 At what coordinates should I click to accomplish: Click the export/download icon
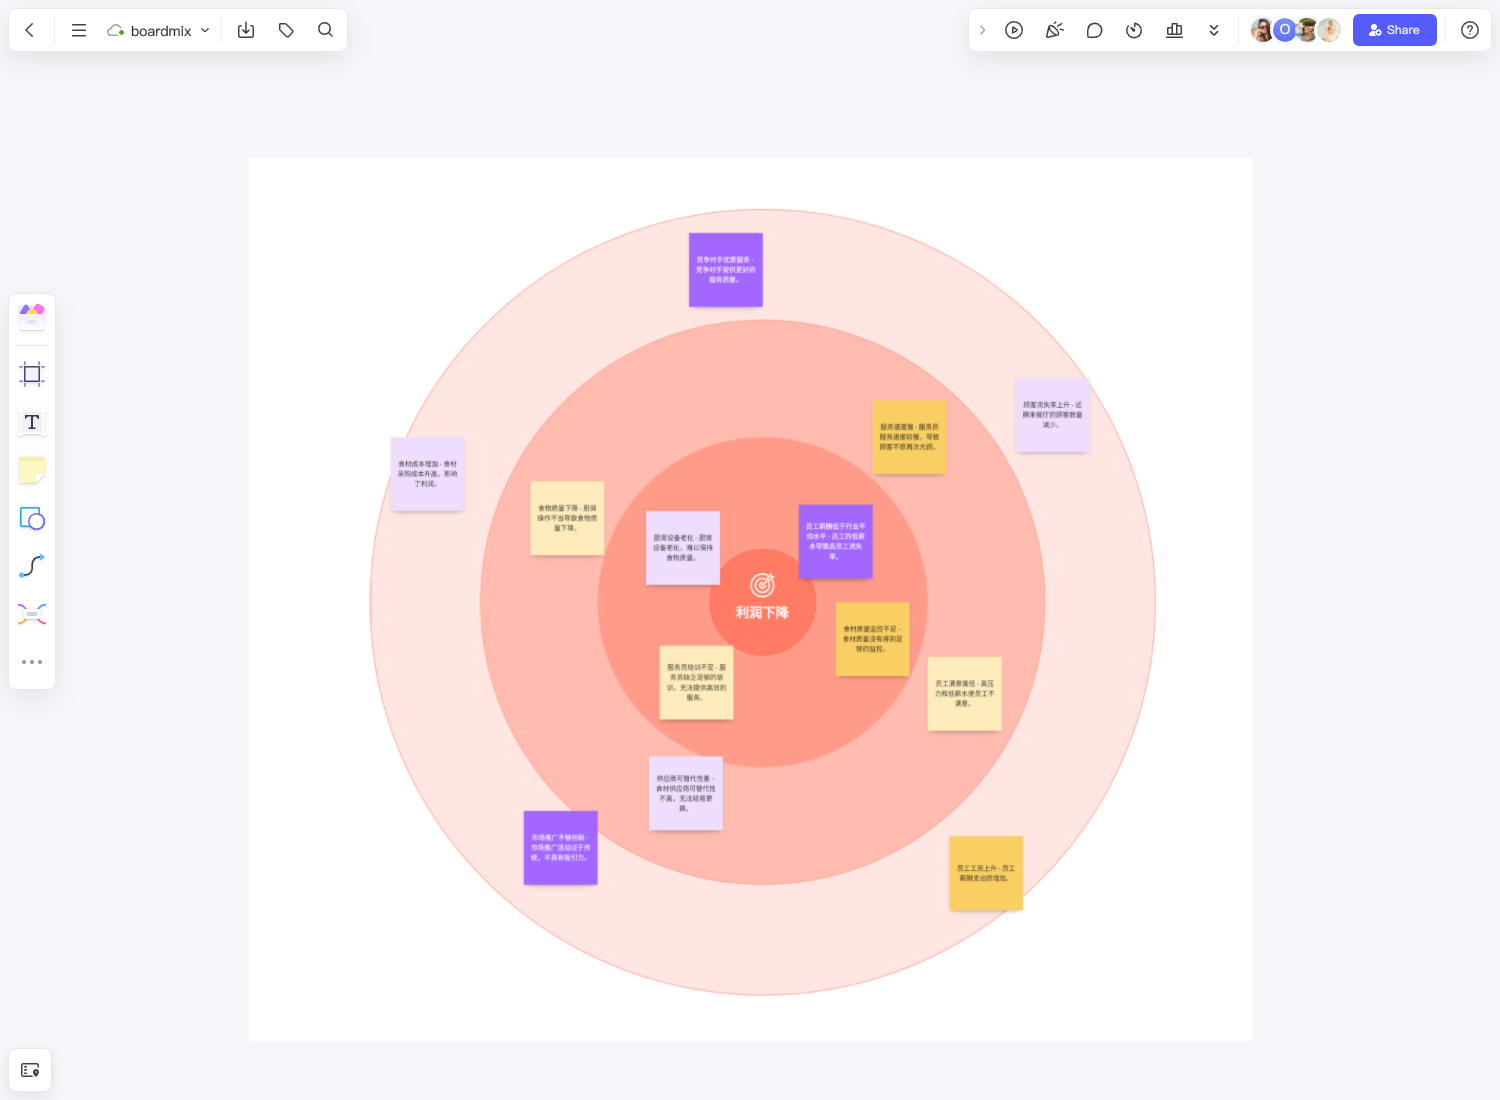click(x=246, y=30)
